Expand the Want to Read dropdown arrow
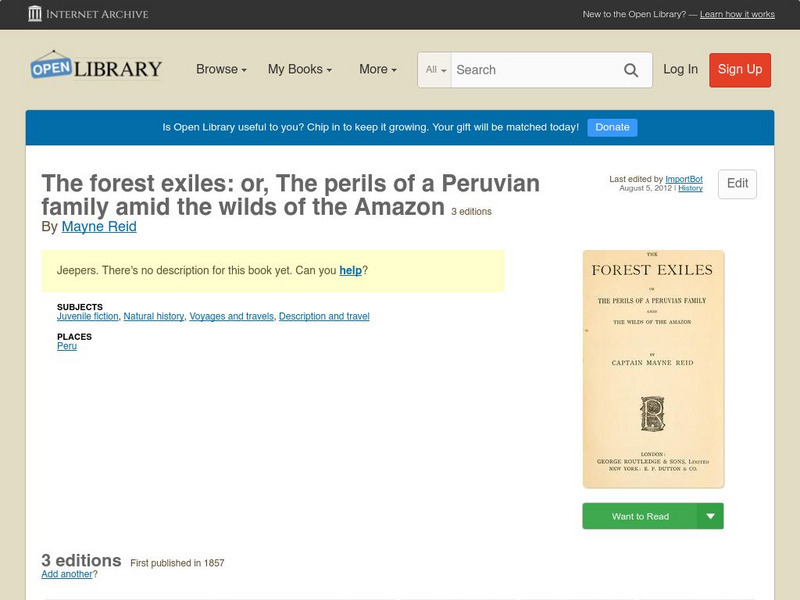This screenshot has height=600, width=800. 710,516
